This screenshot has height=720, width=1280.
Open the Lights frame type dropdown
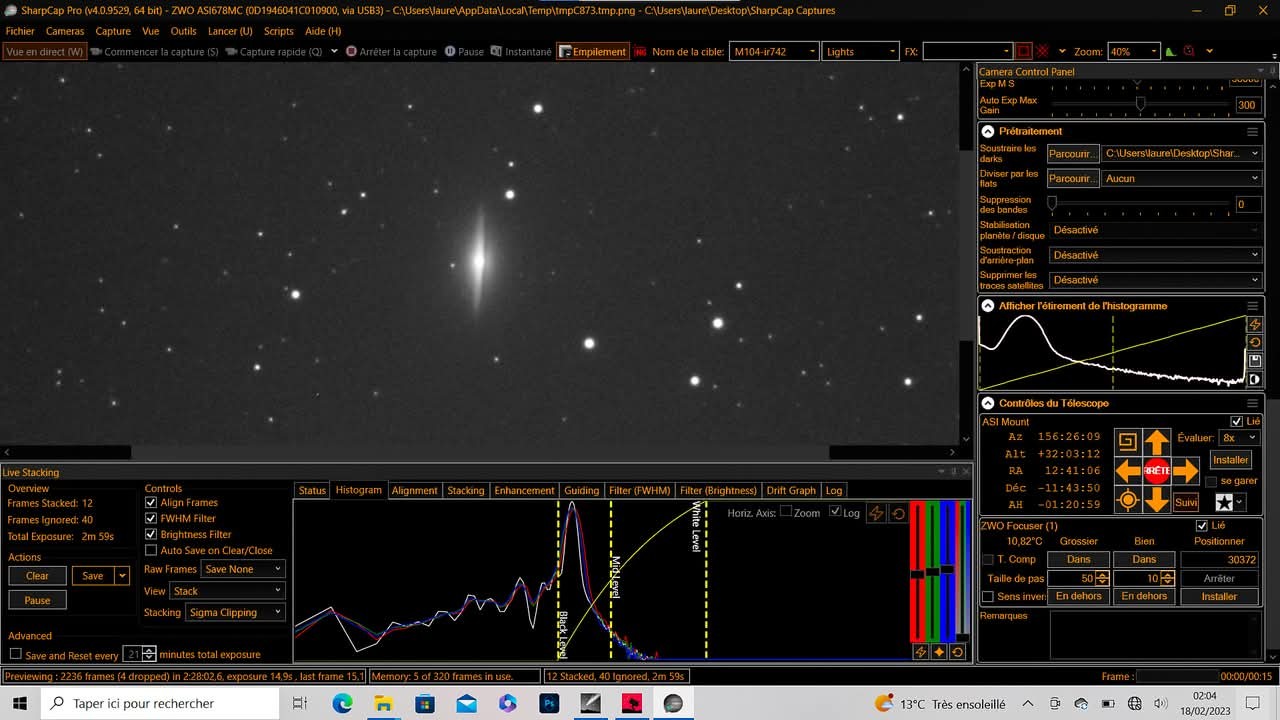click(861, 51)
